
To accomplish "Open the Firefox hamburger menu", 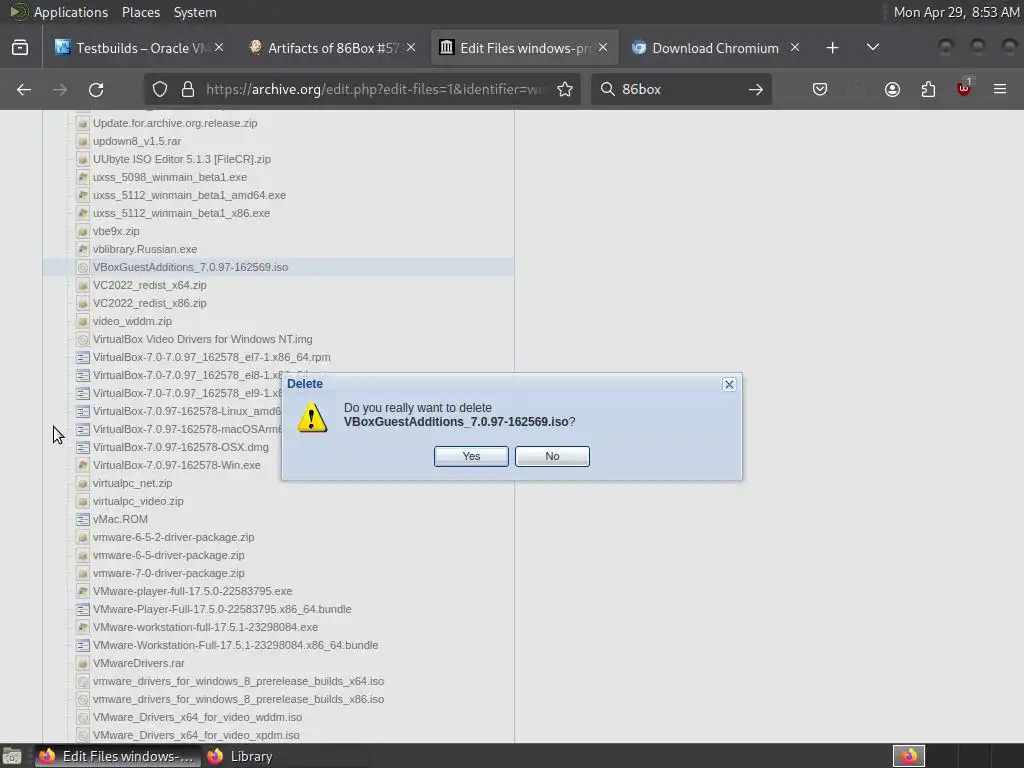I will 1000,89.
